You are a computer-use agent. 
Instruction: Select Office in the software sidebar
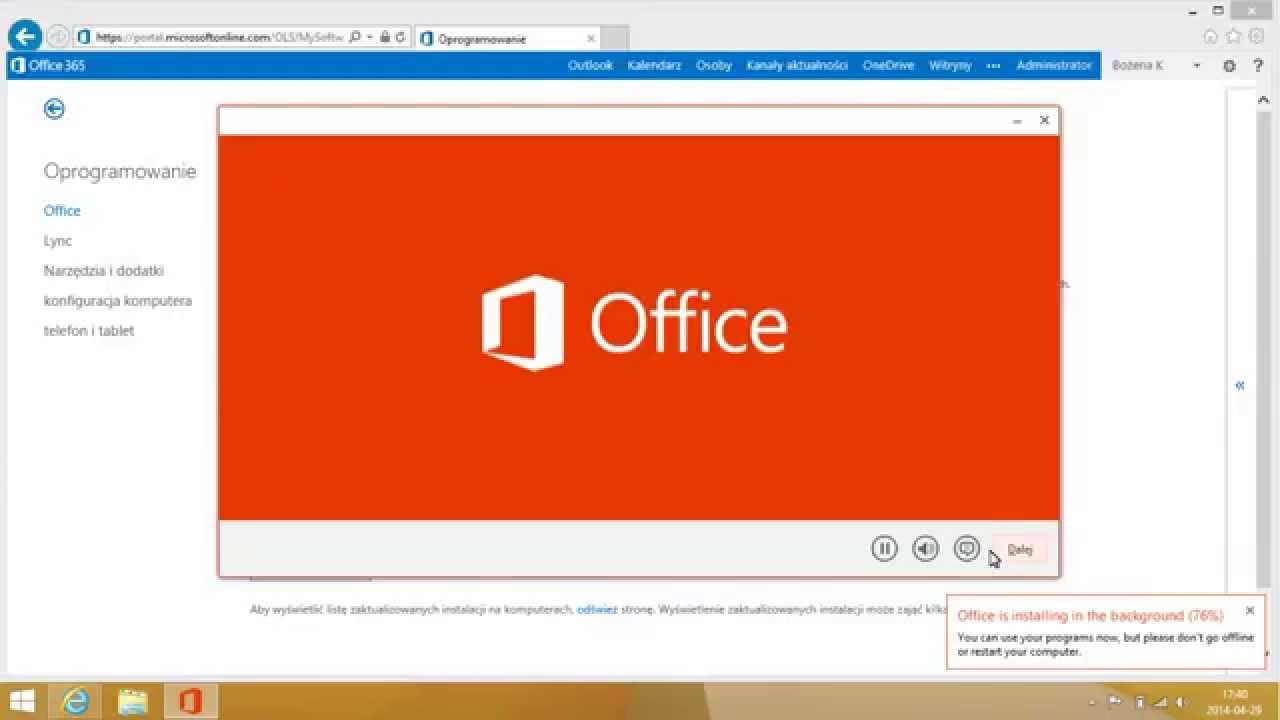pos(62,210)
